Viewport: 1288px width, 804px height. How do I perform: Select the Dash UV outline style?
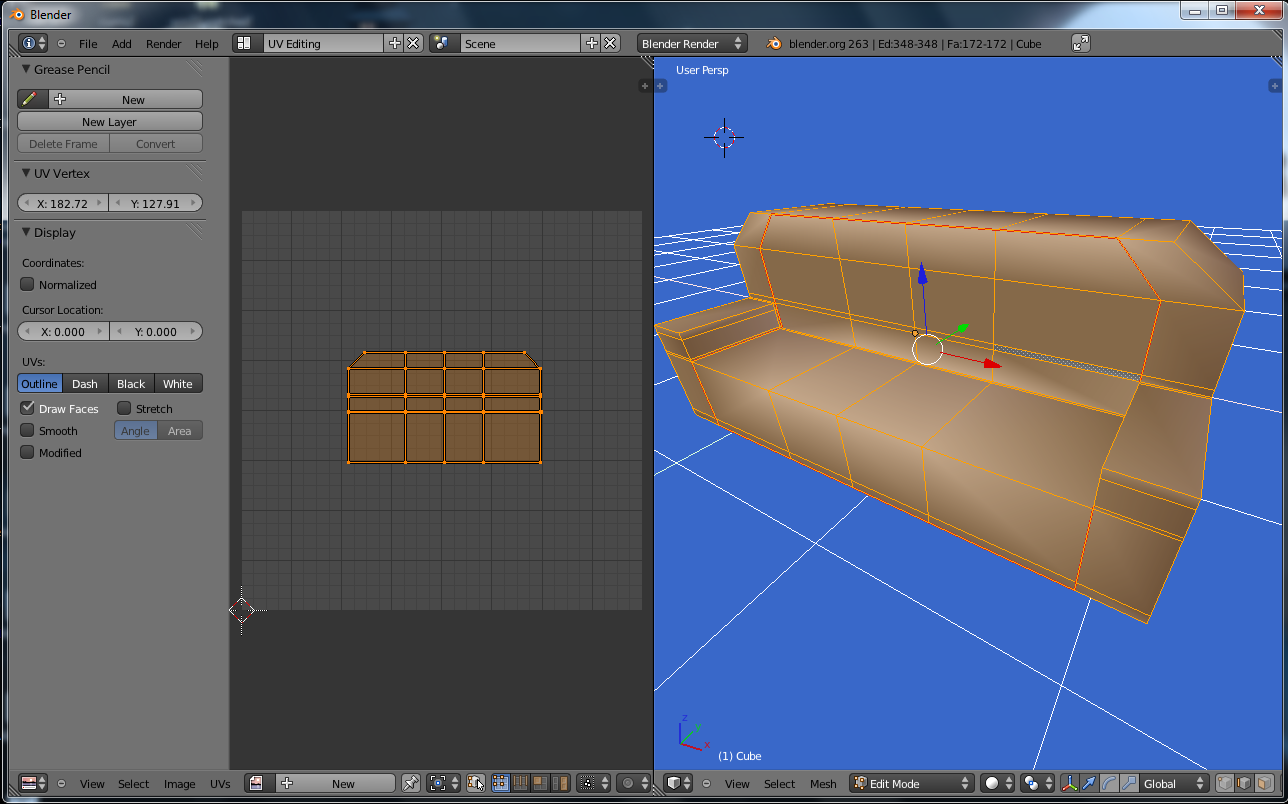pos(85,384)
